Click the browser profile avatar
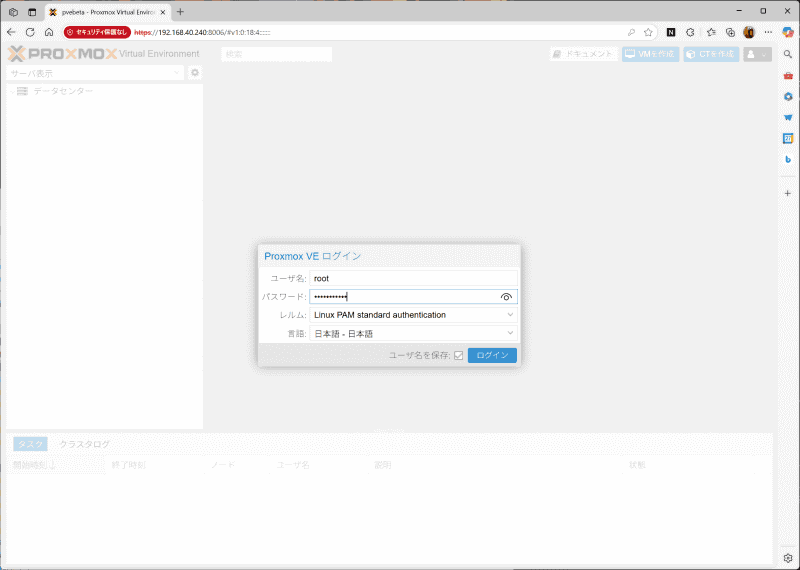 (749, 32)
